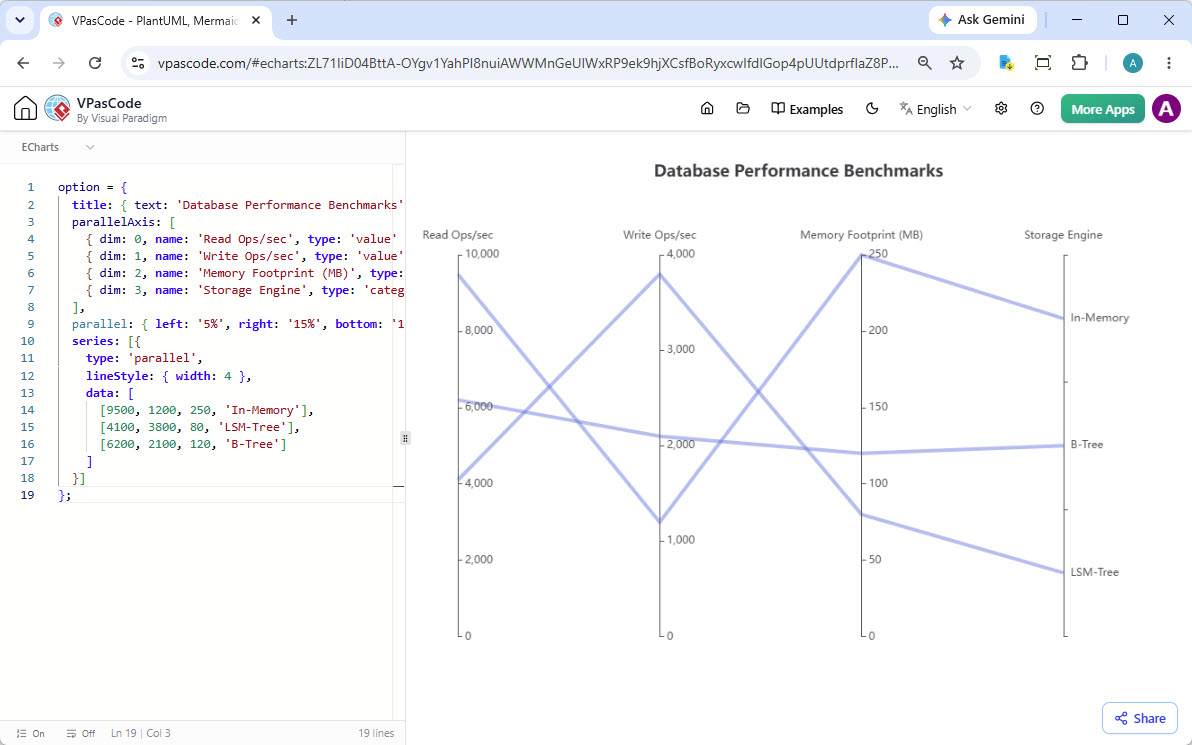Click the Write Ops/sec axis label
The width and height of the screenshot is (1192, 745).
[x=659, y=235]
